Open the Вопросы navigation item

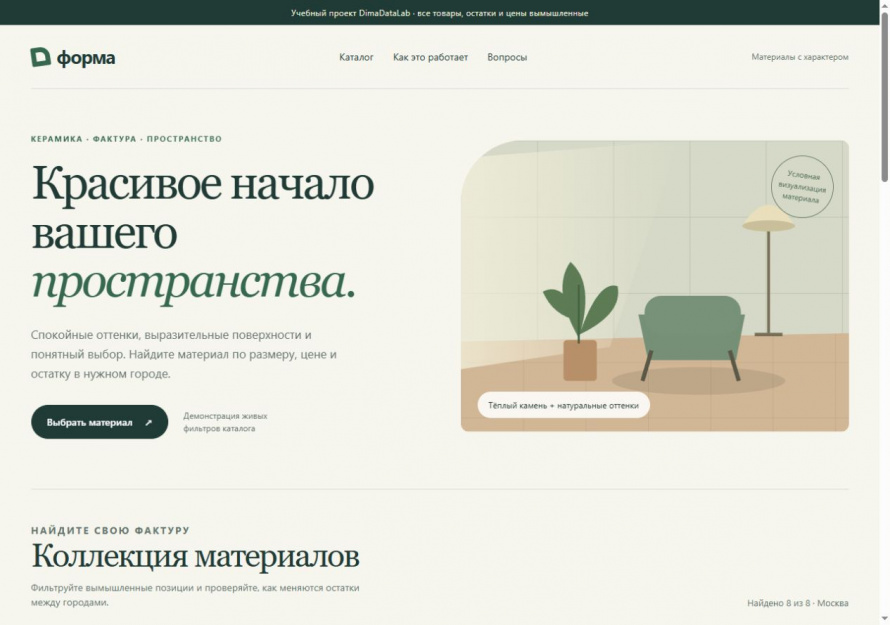coord(507,57)
